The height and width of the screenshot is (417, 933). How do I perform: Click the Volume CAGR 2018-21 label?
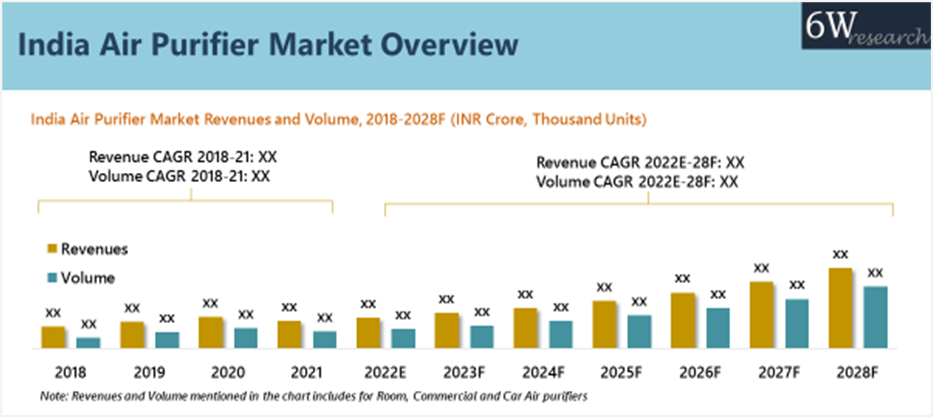tap(178, 175)
